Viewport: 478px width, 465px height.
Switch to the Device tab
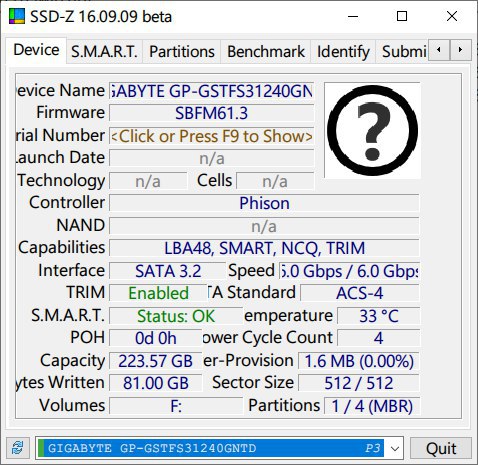(36, 50)
